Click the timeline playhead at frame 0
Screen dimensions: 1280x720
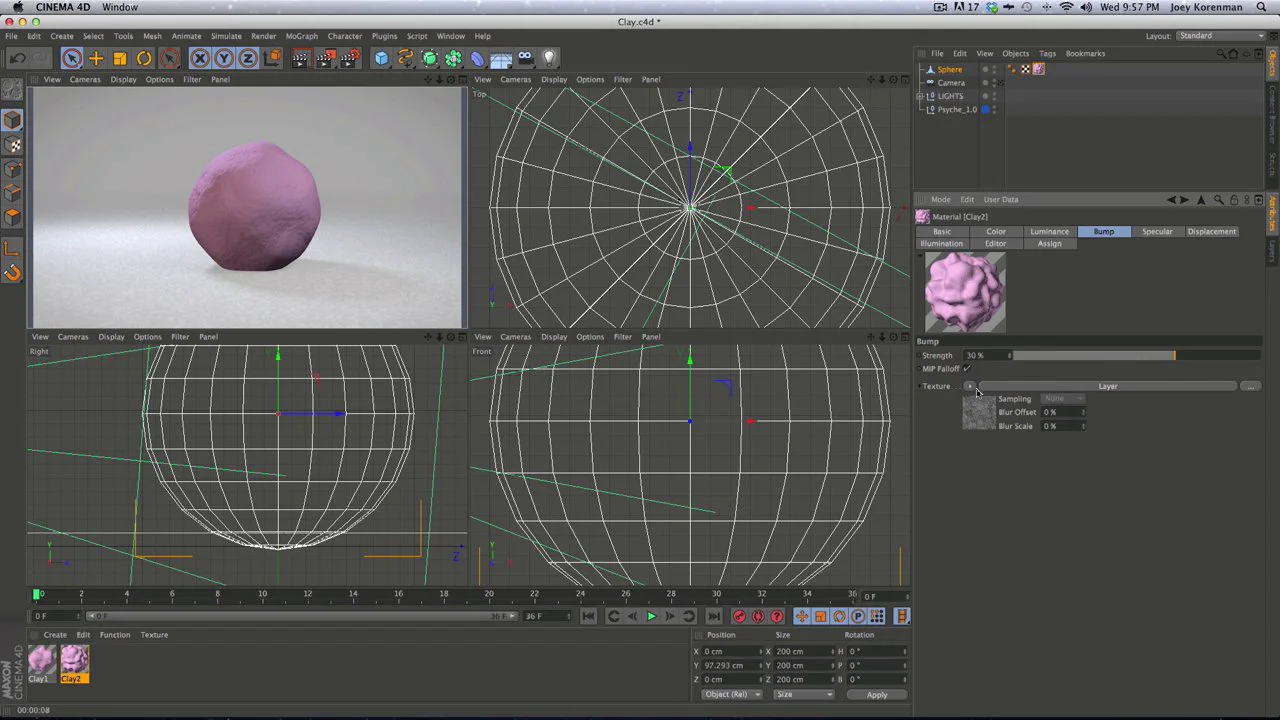point(36,594)
